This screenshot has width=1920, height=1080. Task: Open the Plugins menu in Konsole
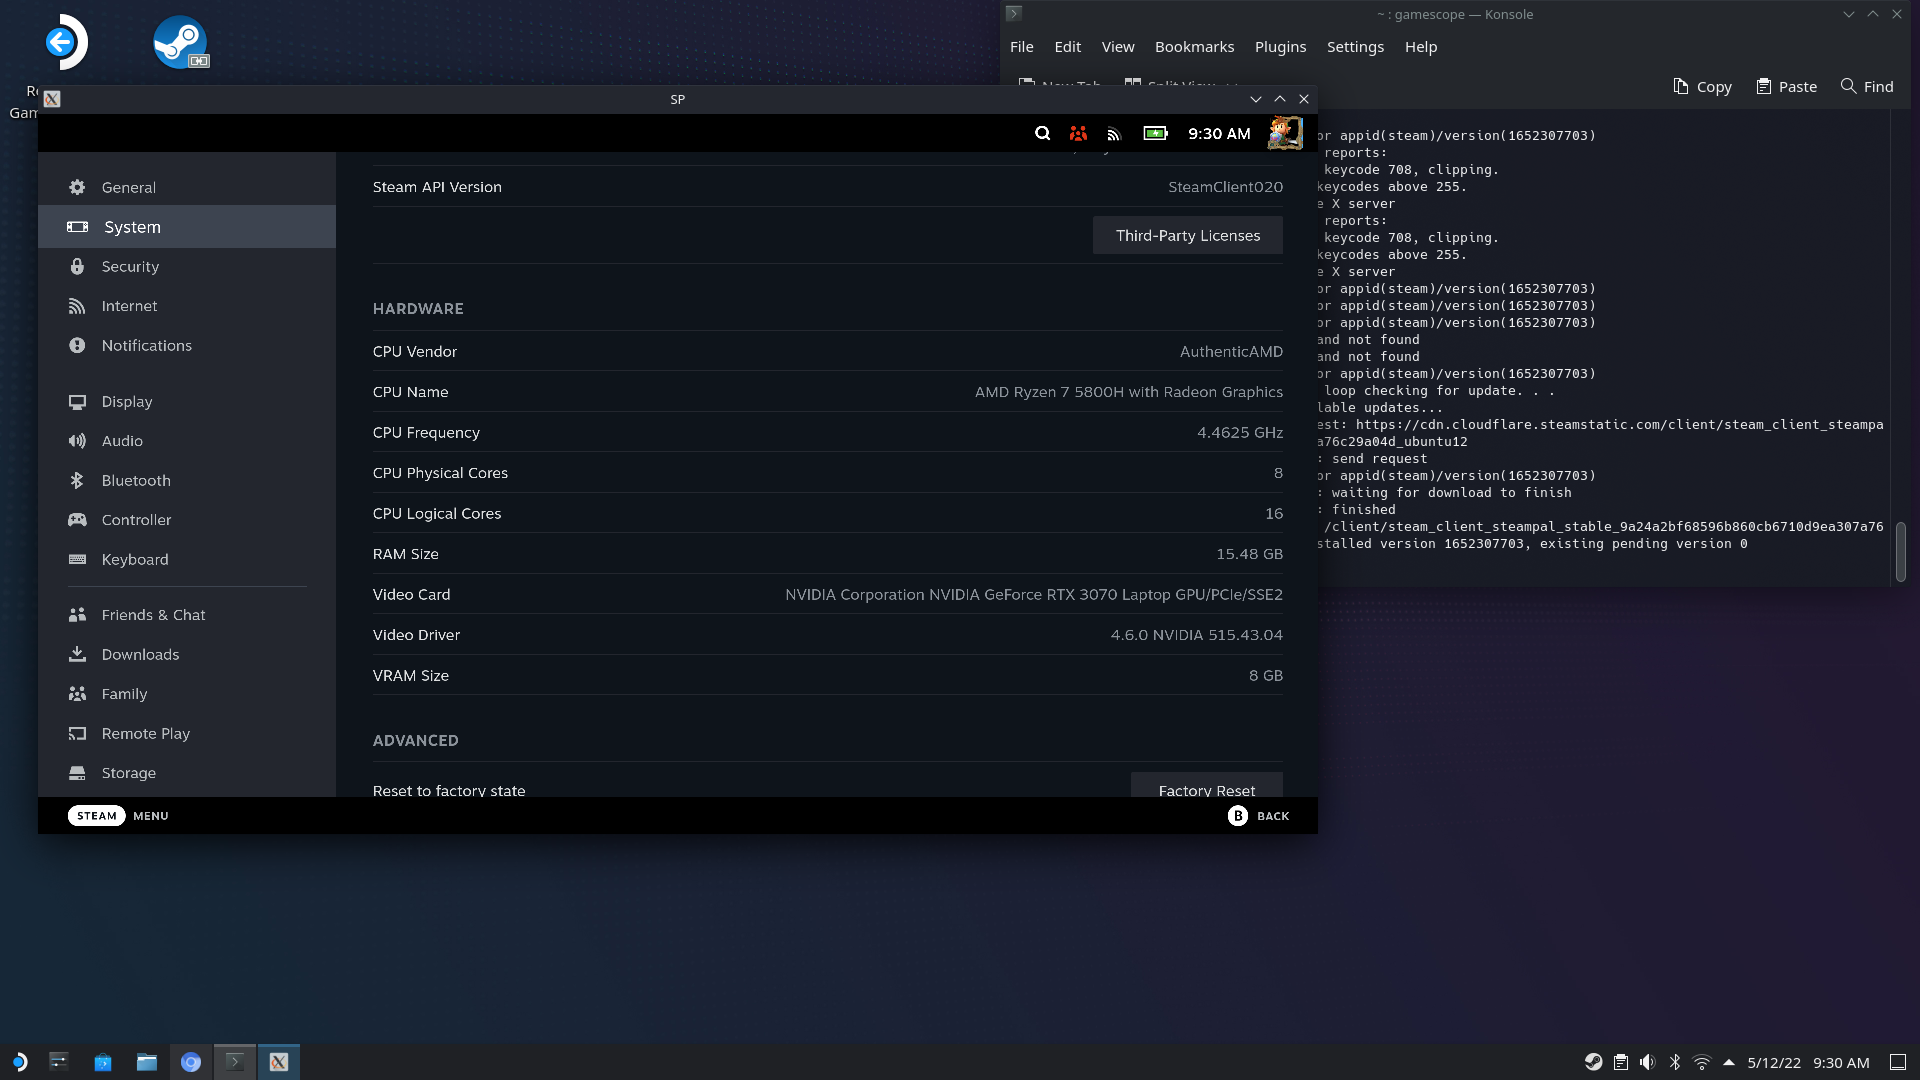point(1280,46)
